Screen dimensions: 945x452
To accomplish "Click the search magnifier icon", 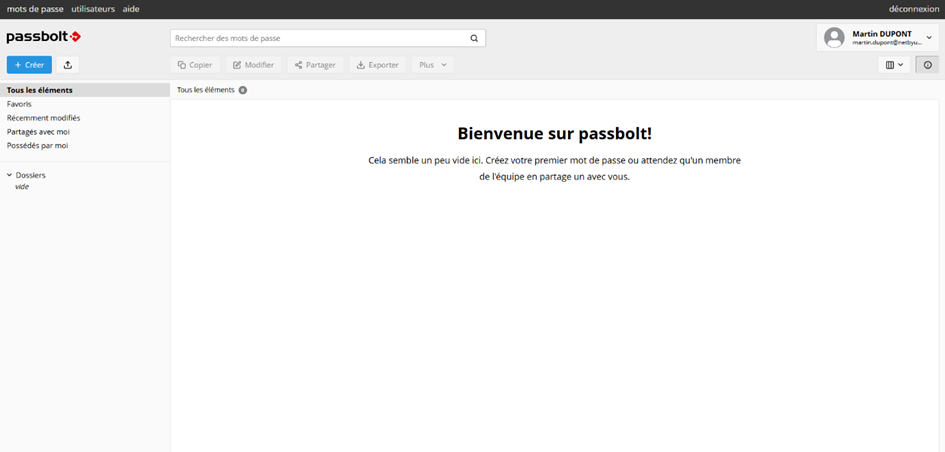I will 474,38.
